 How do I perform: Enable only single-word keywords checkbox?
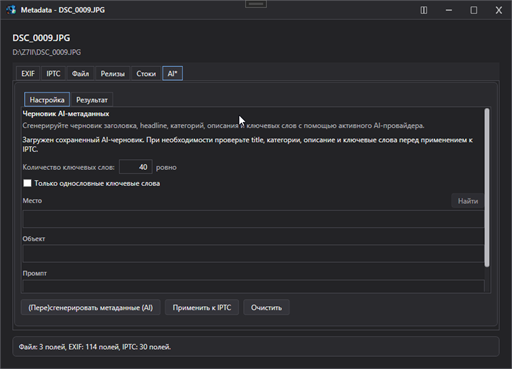coord(27,183)
